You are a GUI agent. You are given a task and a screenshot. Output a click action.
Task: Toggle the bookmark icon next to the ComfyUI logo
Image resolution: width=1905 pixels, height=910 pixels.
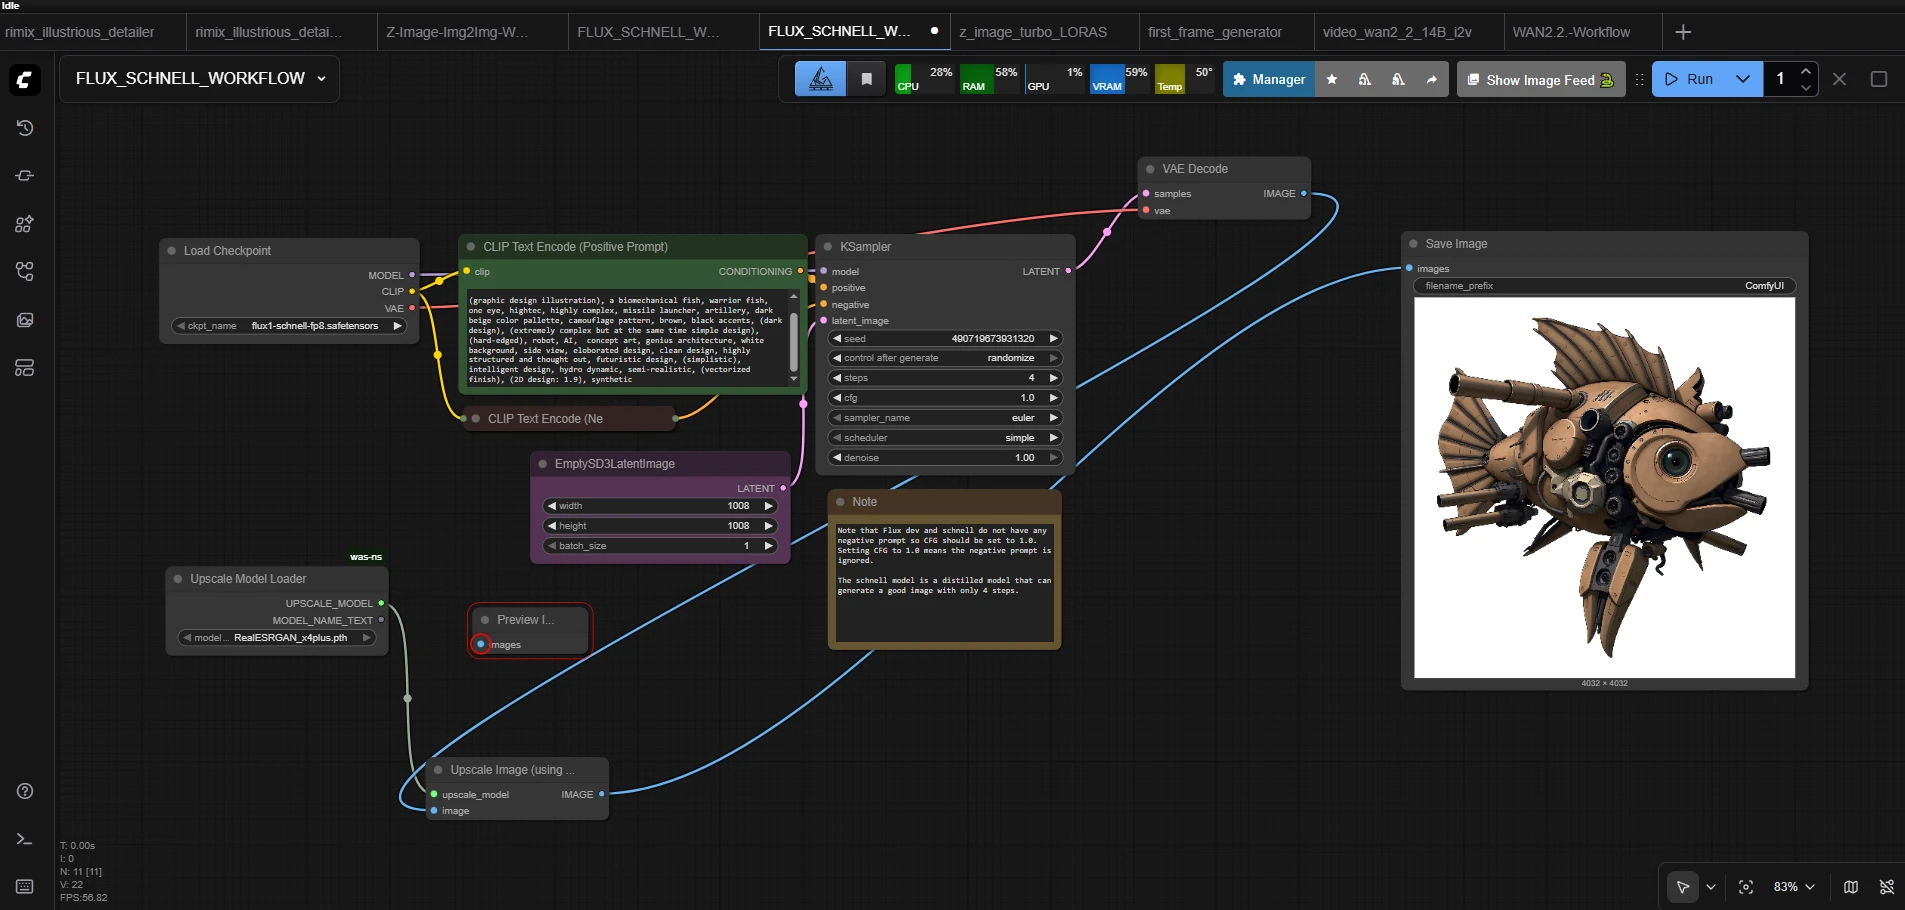866,78
